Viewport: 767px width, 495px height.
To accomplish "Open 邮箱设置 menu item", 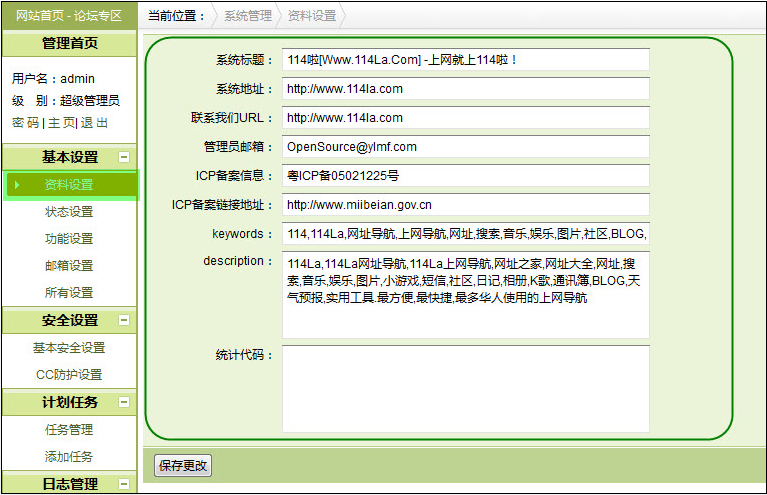I will coord(69,266).
